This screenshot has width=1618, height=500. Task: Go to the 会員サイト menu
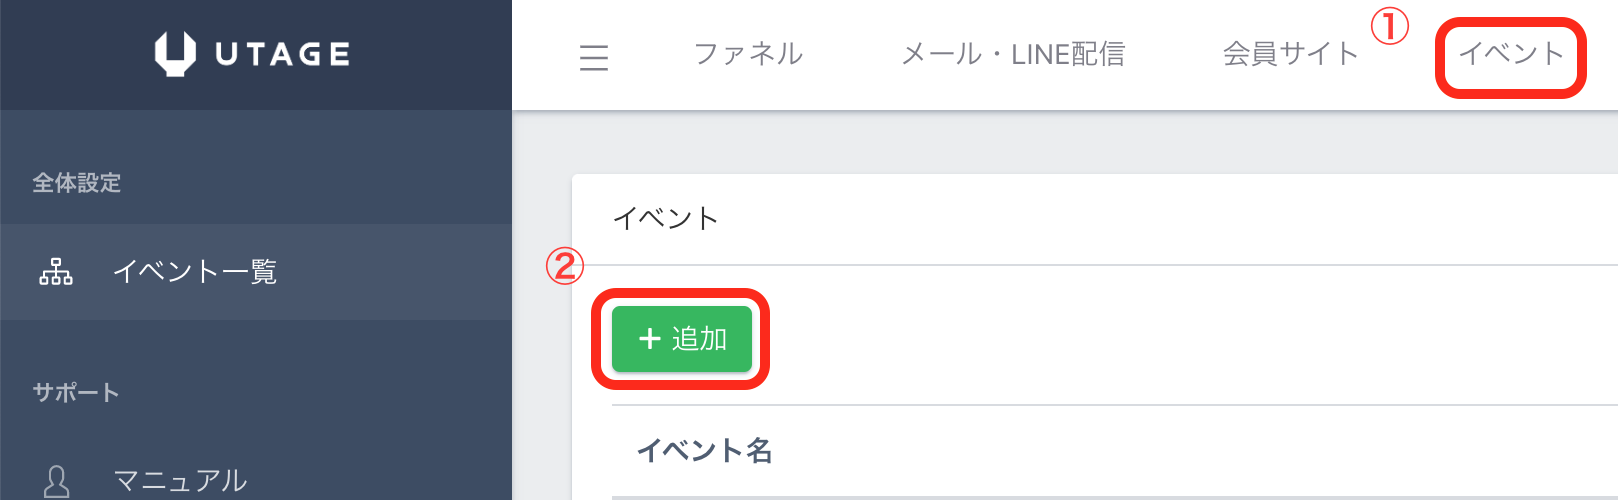click(1290, 54)
